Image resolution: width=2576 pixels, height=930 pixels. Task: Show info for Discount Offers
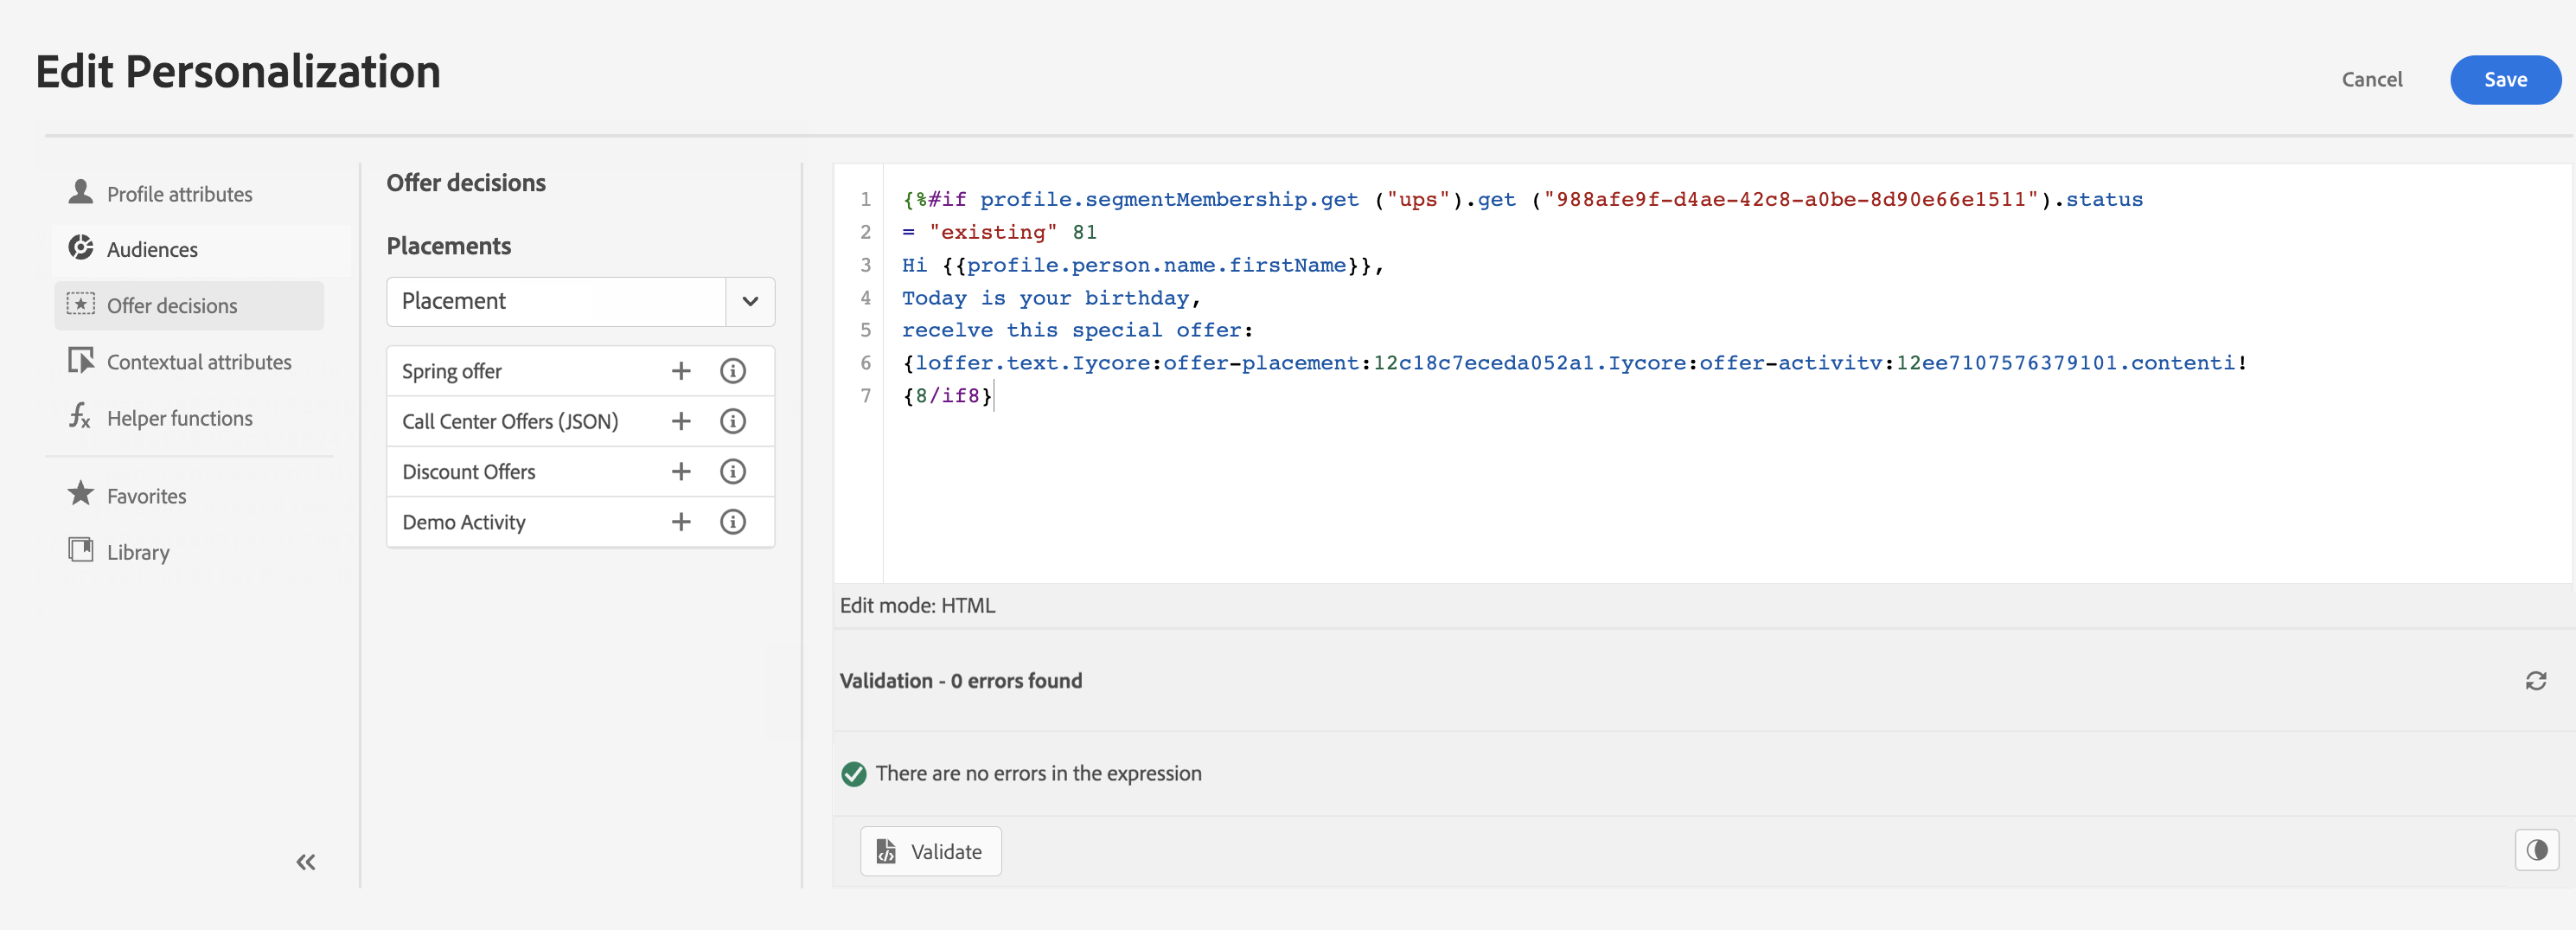click(x=733, y=471)
